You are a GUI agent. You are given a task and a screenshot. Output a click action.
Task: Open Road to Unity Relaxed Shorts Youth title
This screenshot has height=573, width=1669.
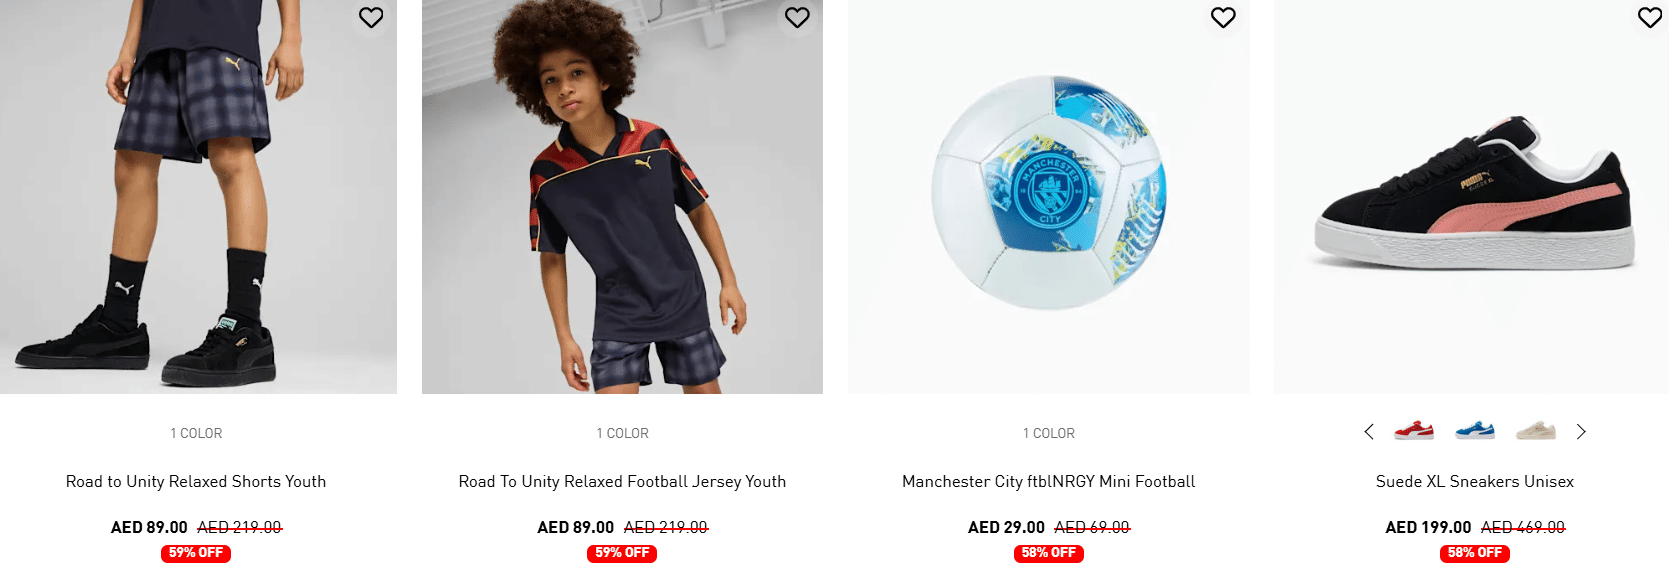coord(196,482)
